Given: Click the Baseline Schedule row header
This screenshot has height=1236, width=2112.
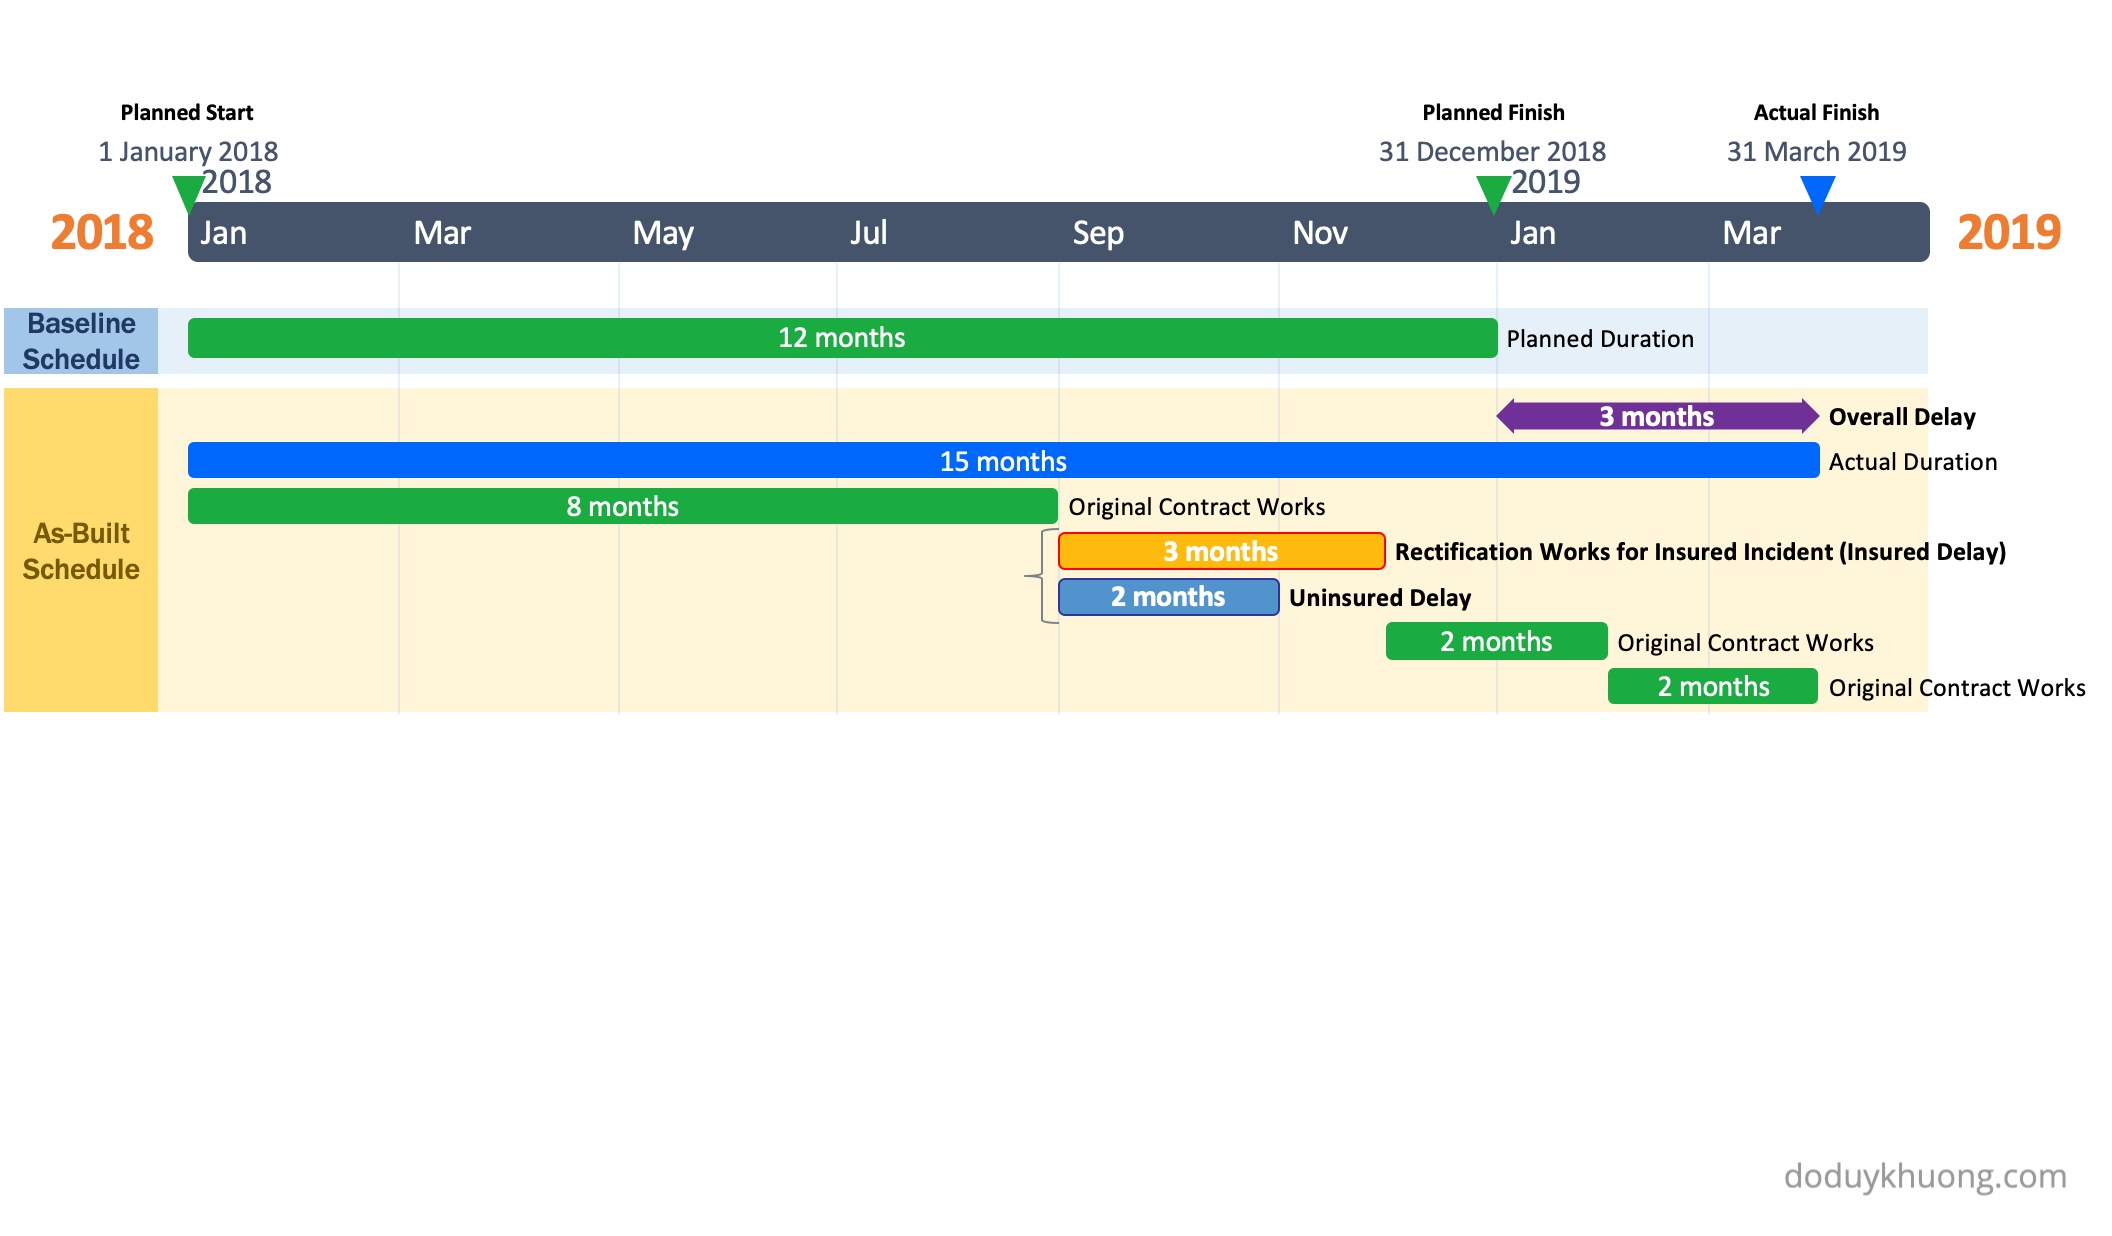Looking at the screenshot, I should (81, 341).
